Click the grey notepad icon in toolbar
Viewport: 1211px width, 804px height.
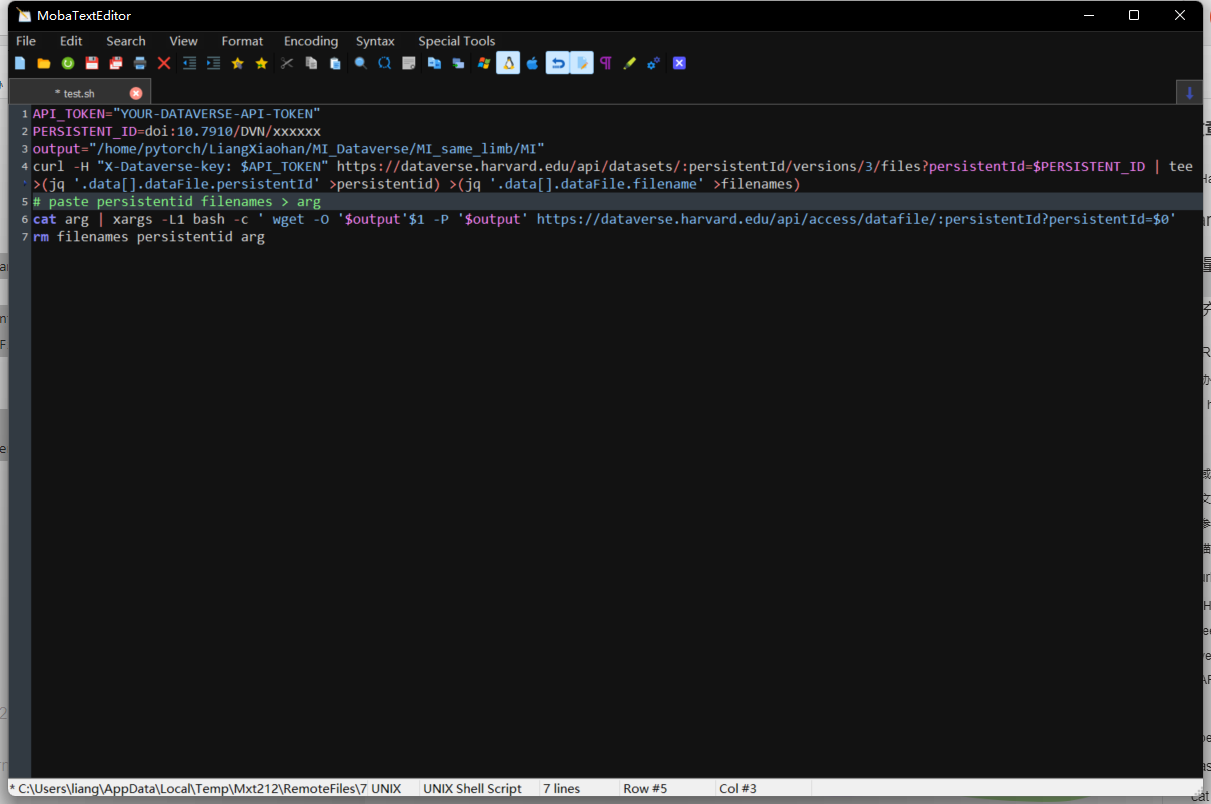point(408,63)
